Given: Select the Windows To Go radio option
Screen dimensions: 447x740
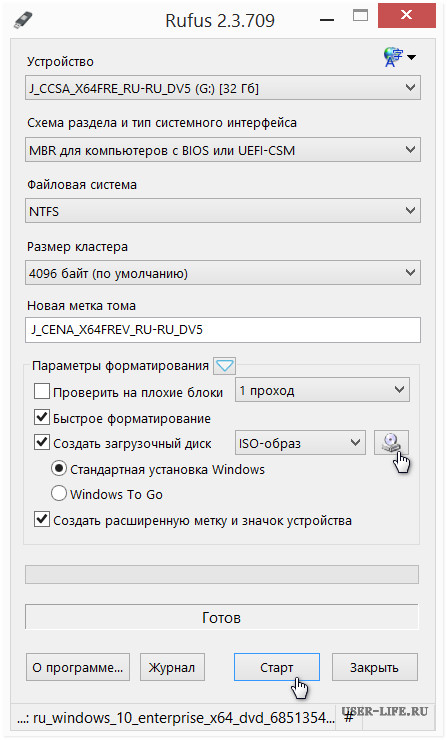Looking at the screenshot, I should (x=59, y=494).
